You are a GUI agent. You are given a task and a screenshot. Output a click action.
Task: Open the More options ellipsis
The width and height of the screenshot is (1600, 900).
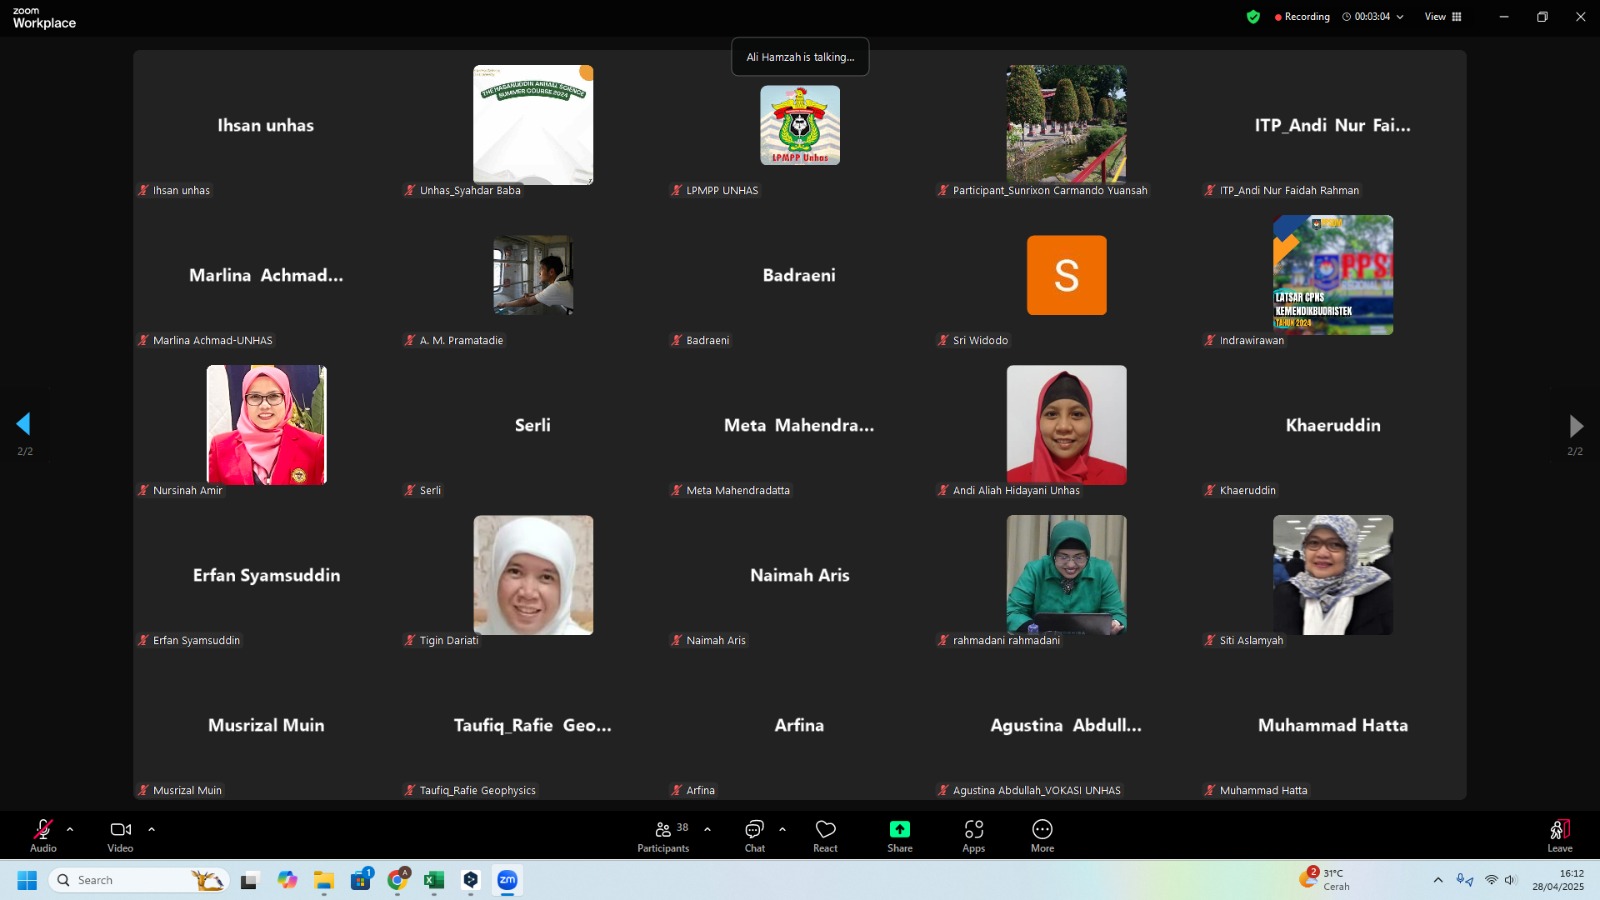tap(1041, 835)
